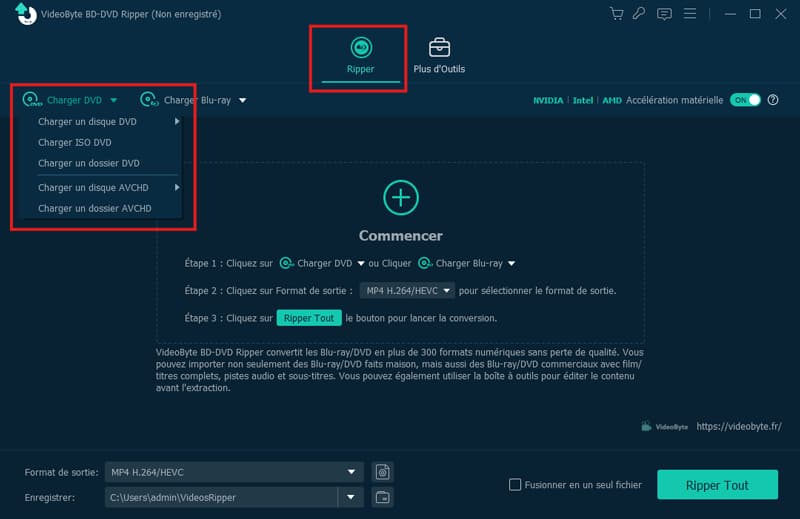Turn off the Accélération matérielle switch
This screenshot has height=519, width=800.
tap(745, 100)
